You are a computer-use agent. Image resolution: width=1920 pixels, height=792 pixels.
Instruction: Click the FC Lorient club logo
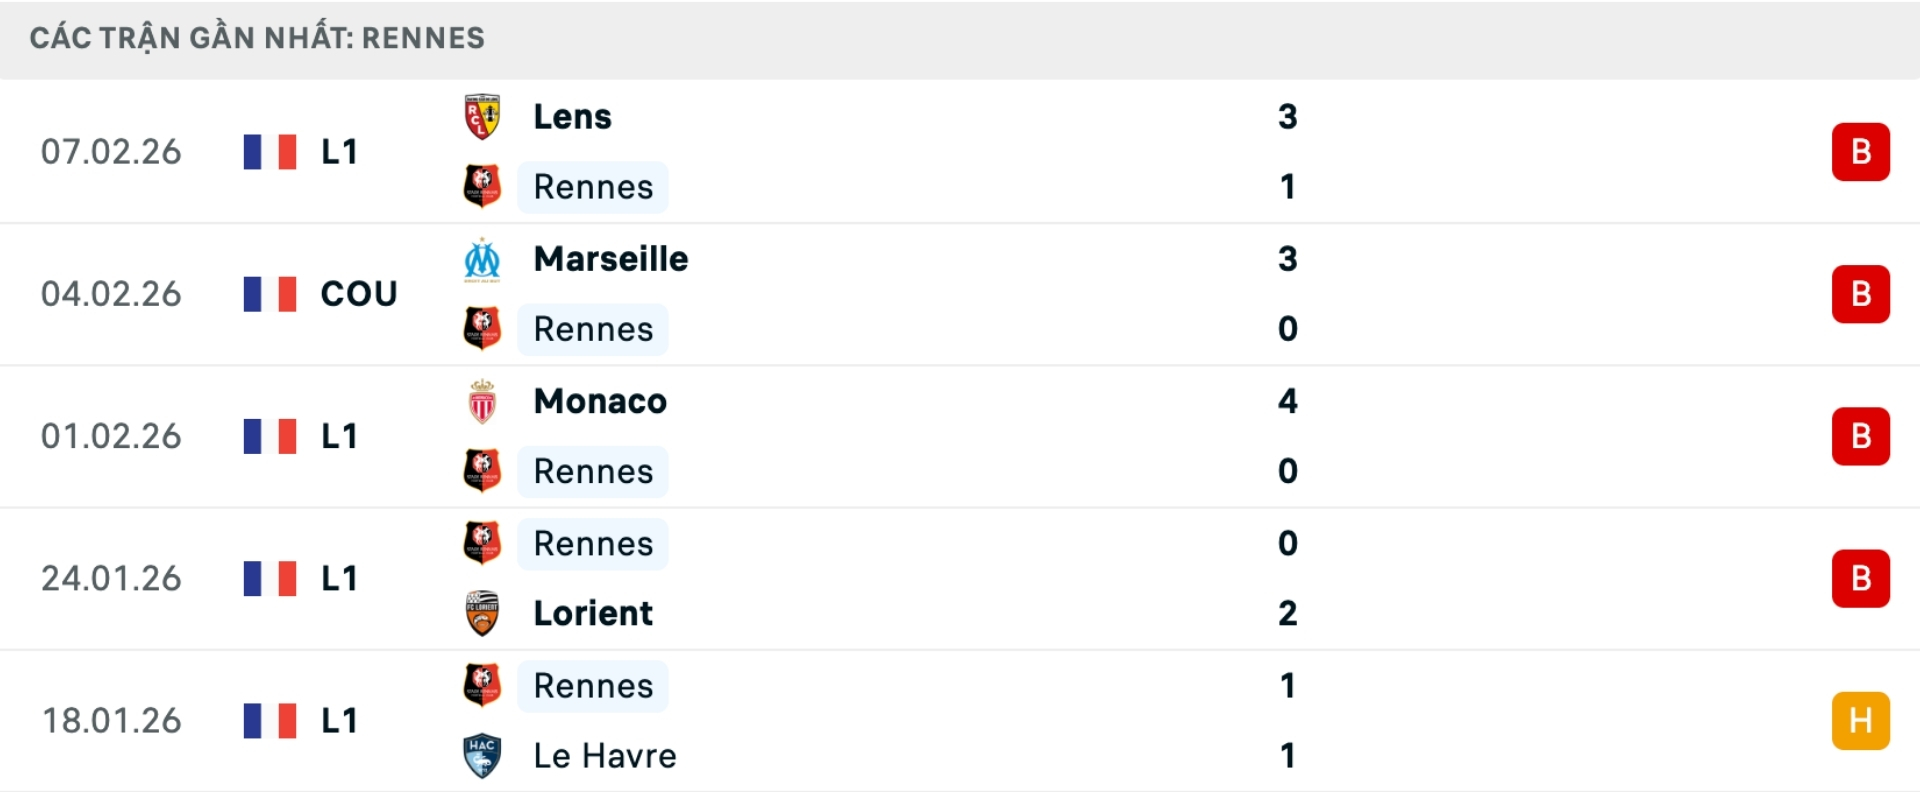click(x=483, y=613)
